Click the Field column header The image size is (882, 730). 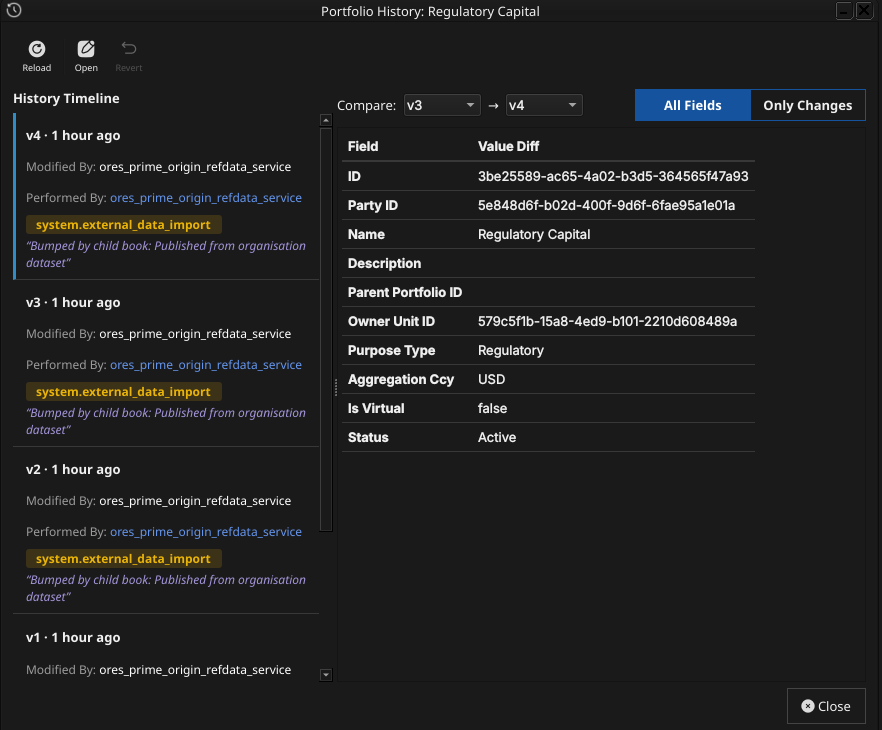[x=363, y=146]
